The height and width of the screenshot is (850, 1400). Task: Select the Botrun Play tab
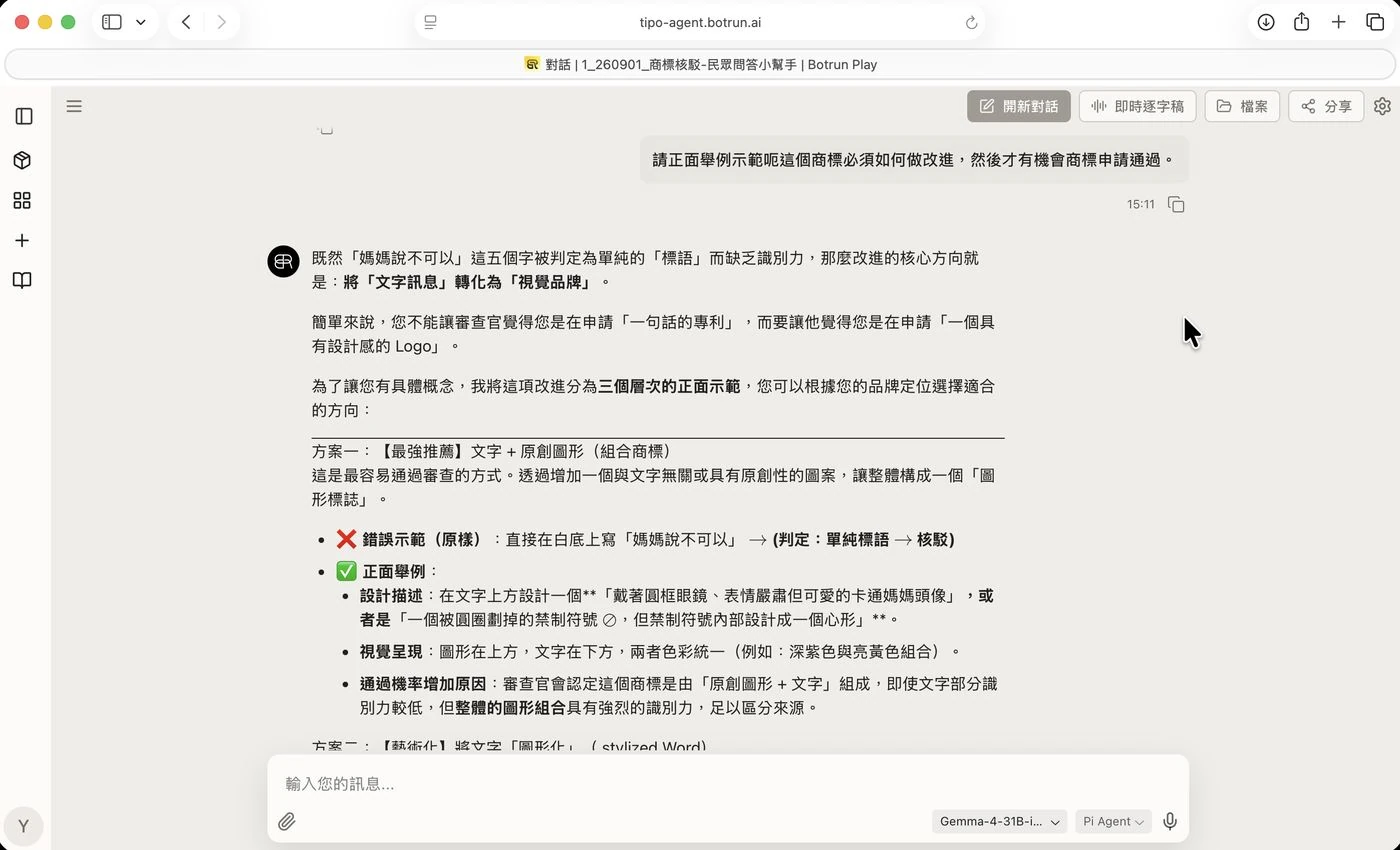tap(700, 64)
